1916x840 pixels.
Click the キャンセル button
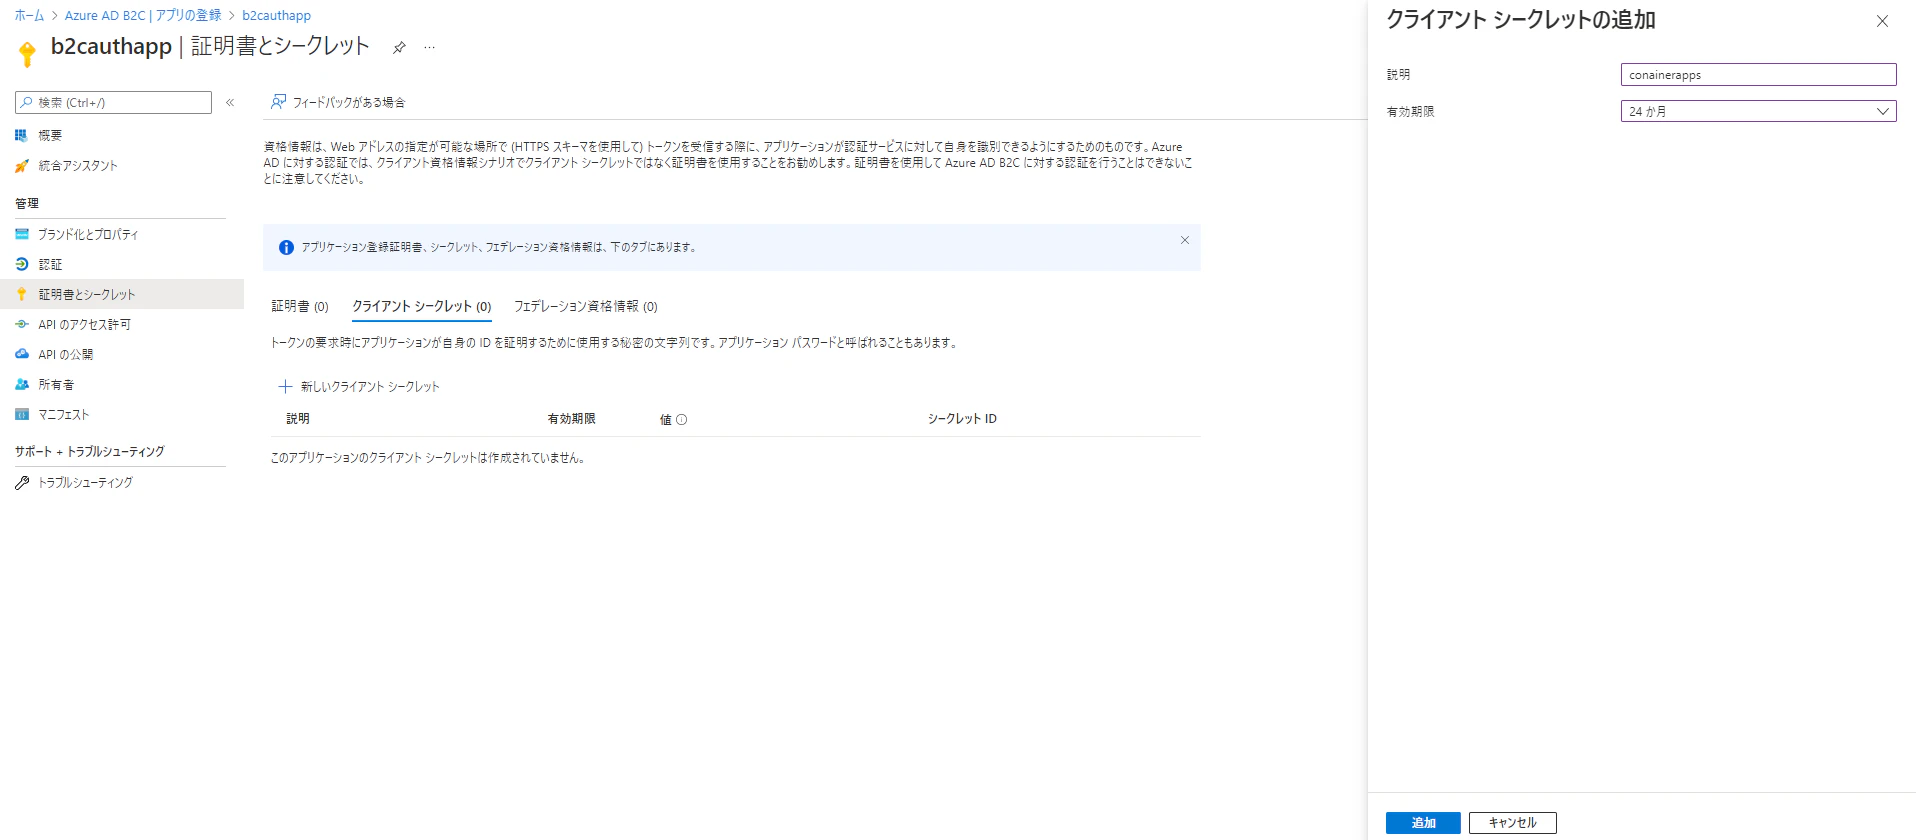[x=1512, y=823]
